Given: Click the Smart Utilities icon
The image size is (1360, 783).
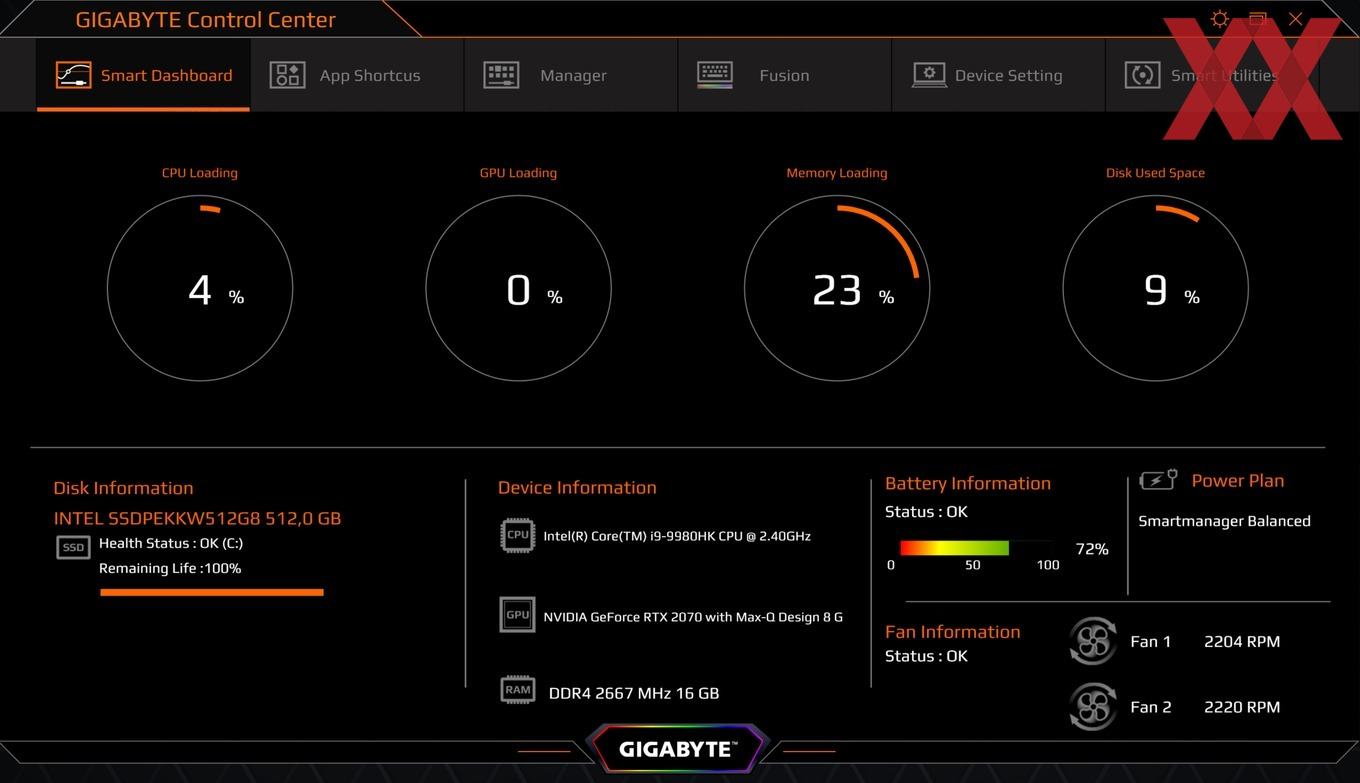Looking at the screenshot, I should tap(1142, 75).
